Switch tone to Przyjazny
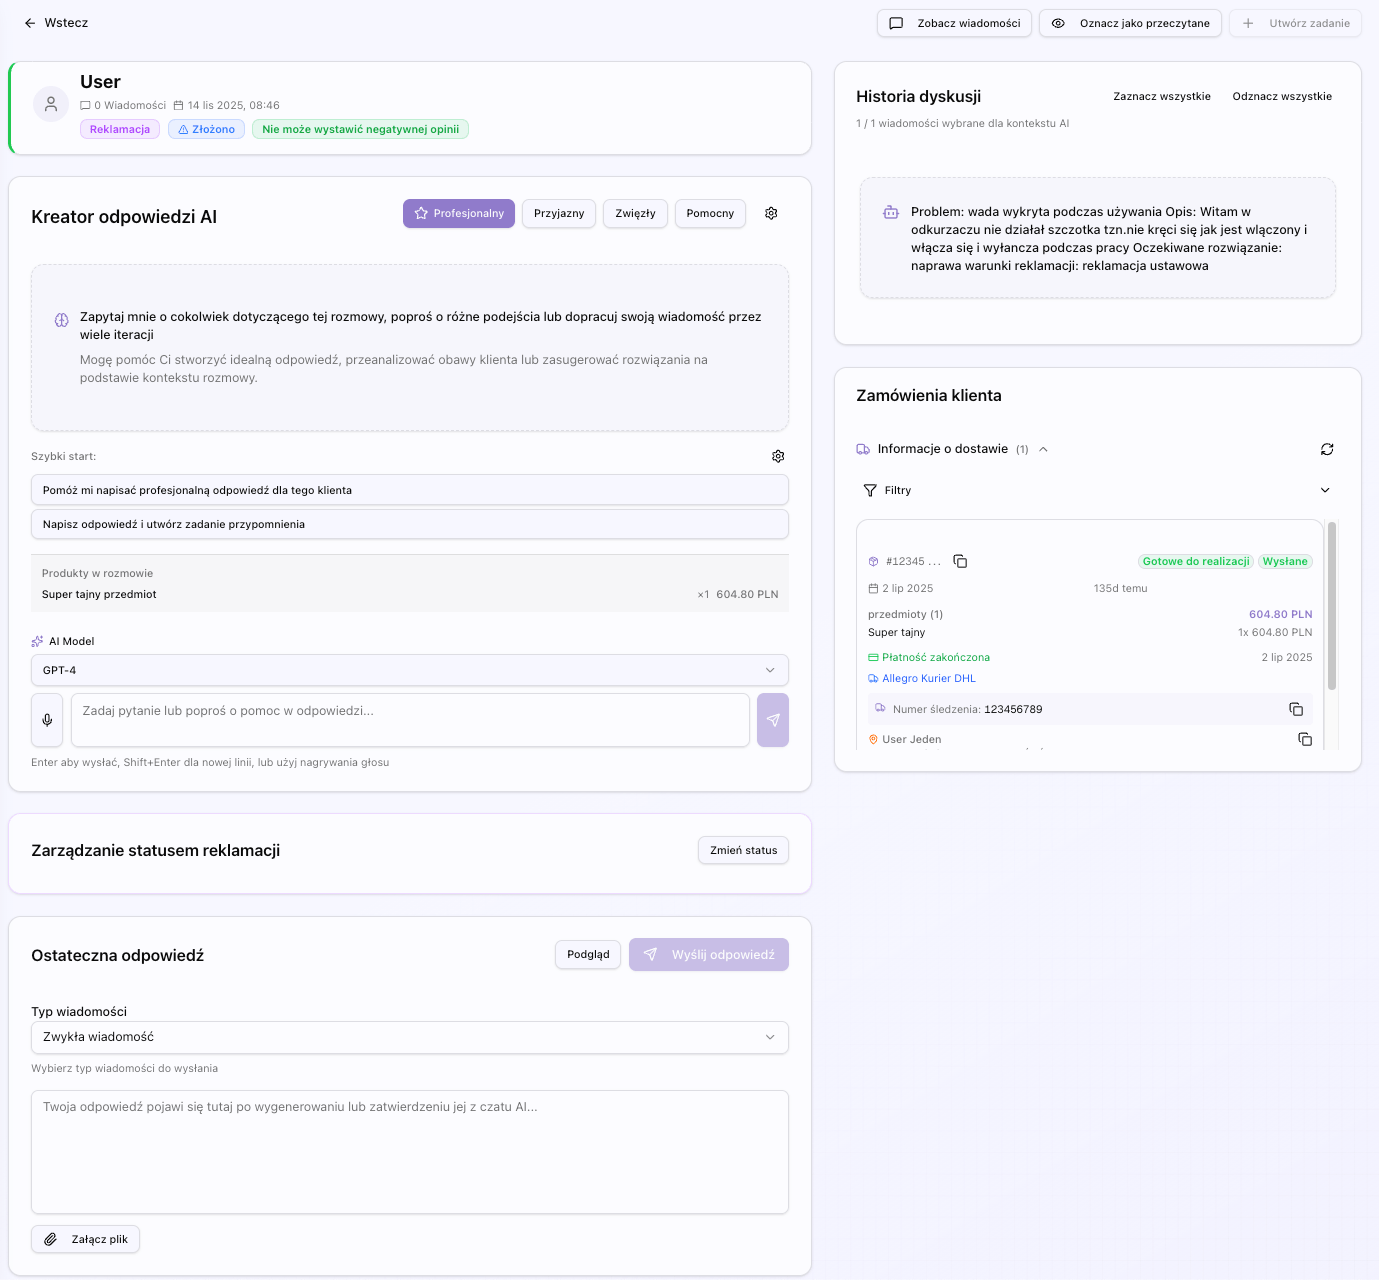Screen dimensions: 1379x1280 point(559,213)
